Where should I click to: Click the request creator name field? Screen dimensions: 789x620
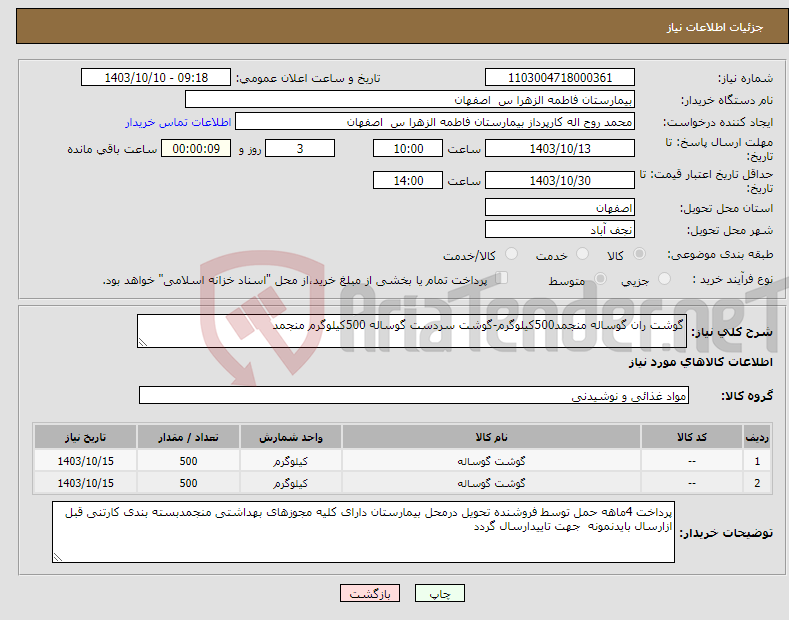(x=435, y=122)
